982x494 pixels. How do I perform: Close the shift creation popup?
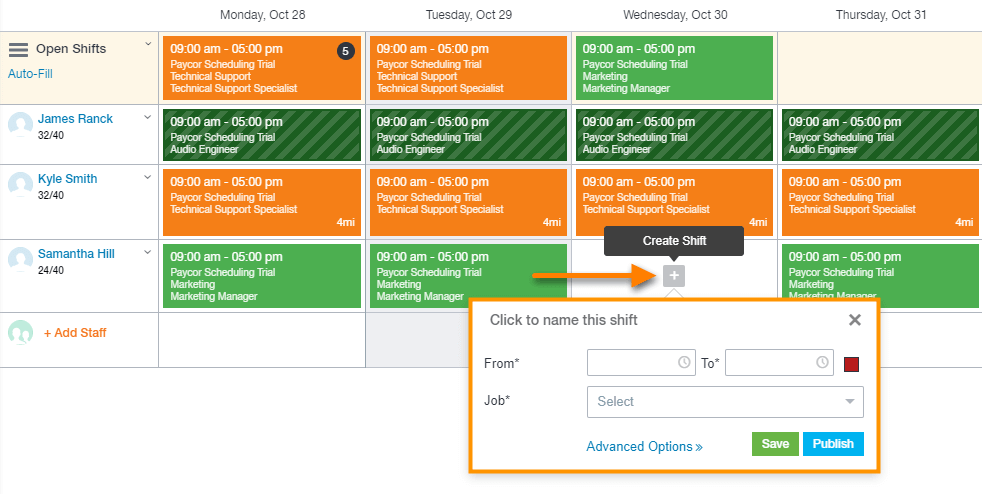point(855,320)
